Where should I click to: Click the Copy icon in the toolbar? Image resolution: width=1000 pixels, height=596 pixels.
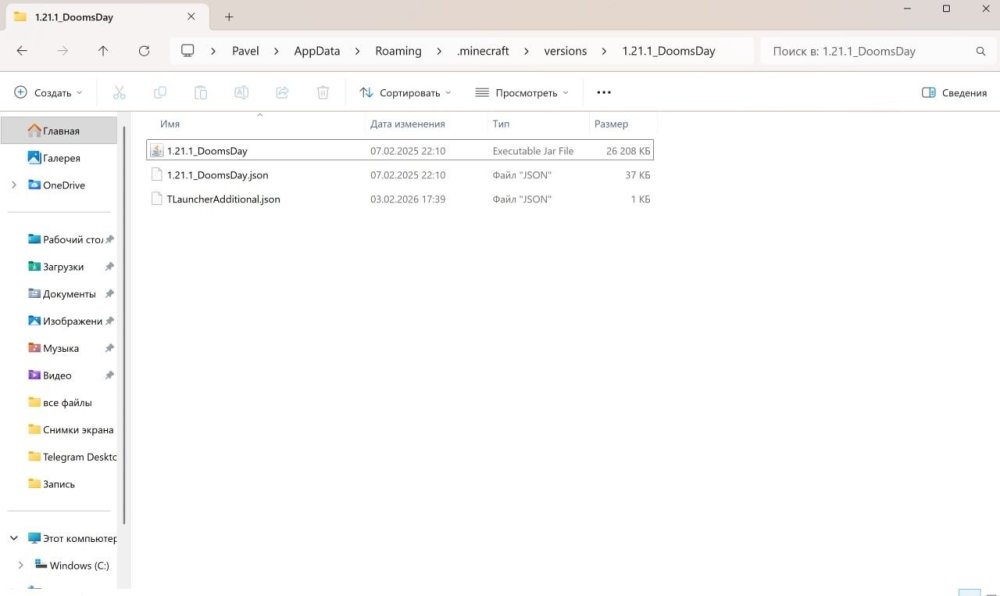coord(160,92)
